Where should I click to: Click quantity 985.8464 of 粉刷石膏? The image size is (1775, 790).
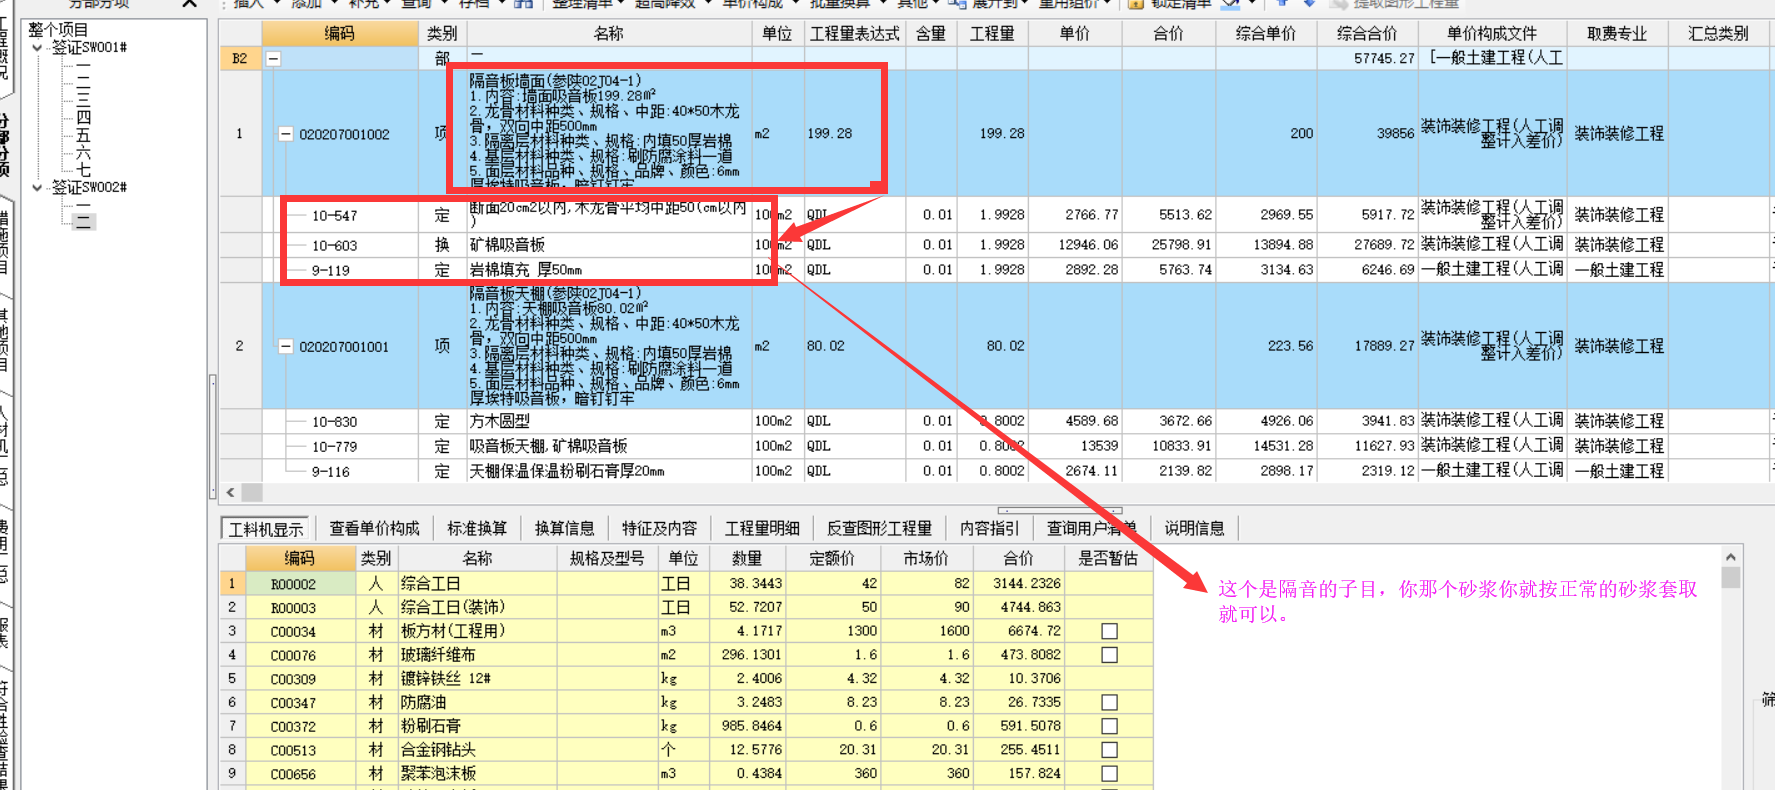point(749,726)
